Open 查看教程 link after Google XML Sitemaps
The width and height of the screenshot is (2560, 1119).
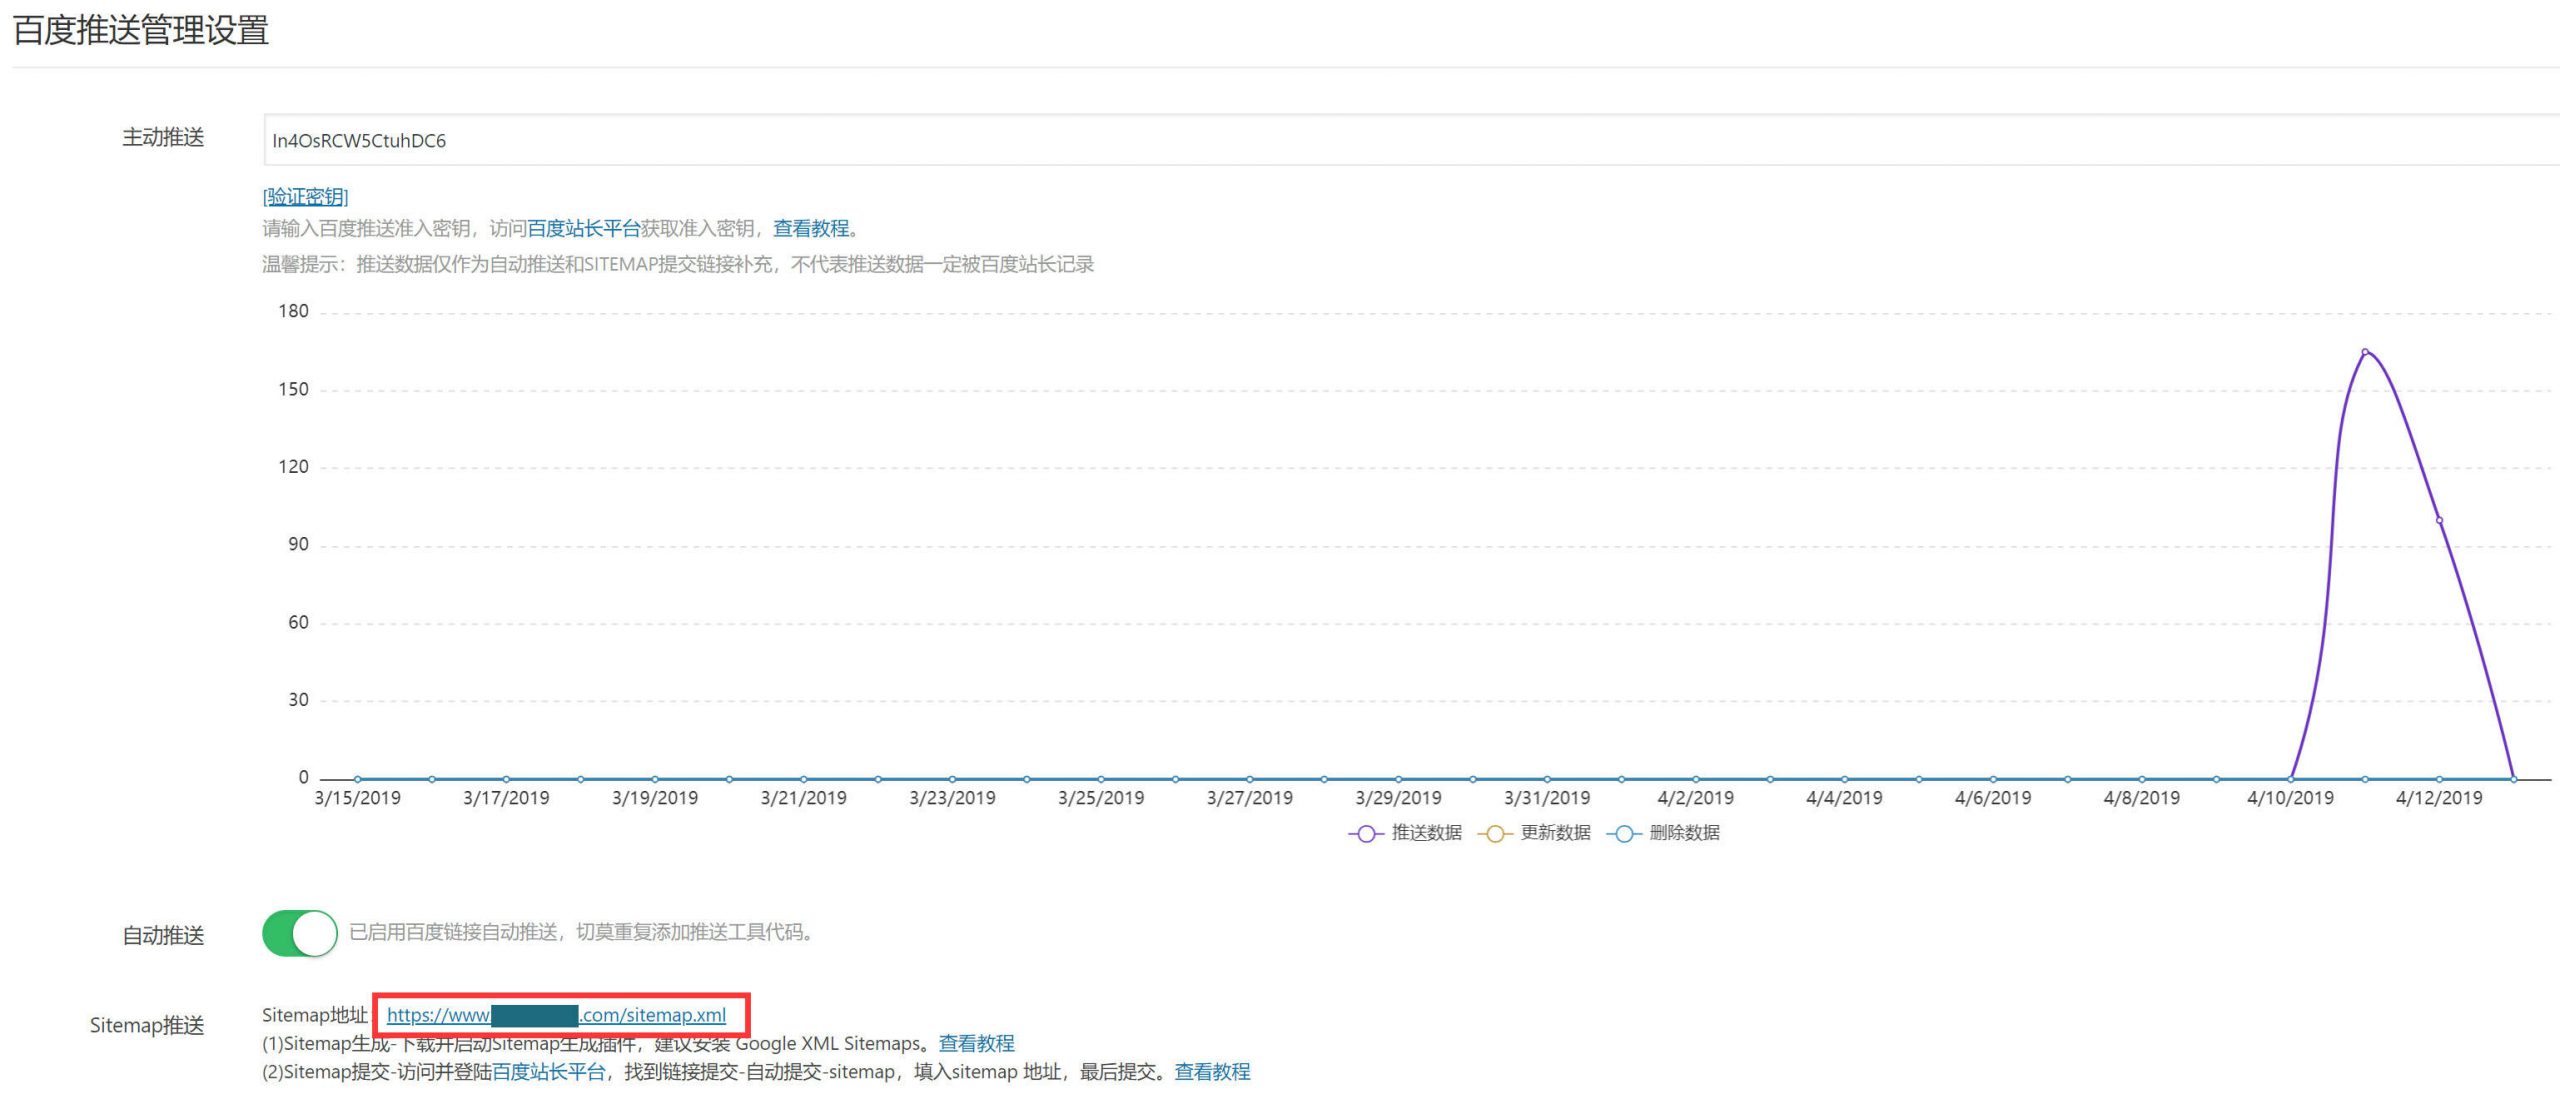976,1044
